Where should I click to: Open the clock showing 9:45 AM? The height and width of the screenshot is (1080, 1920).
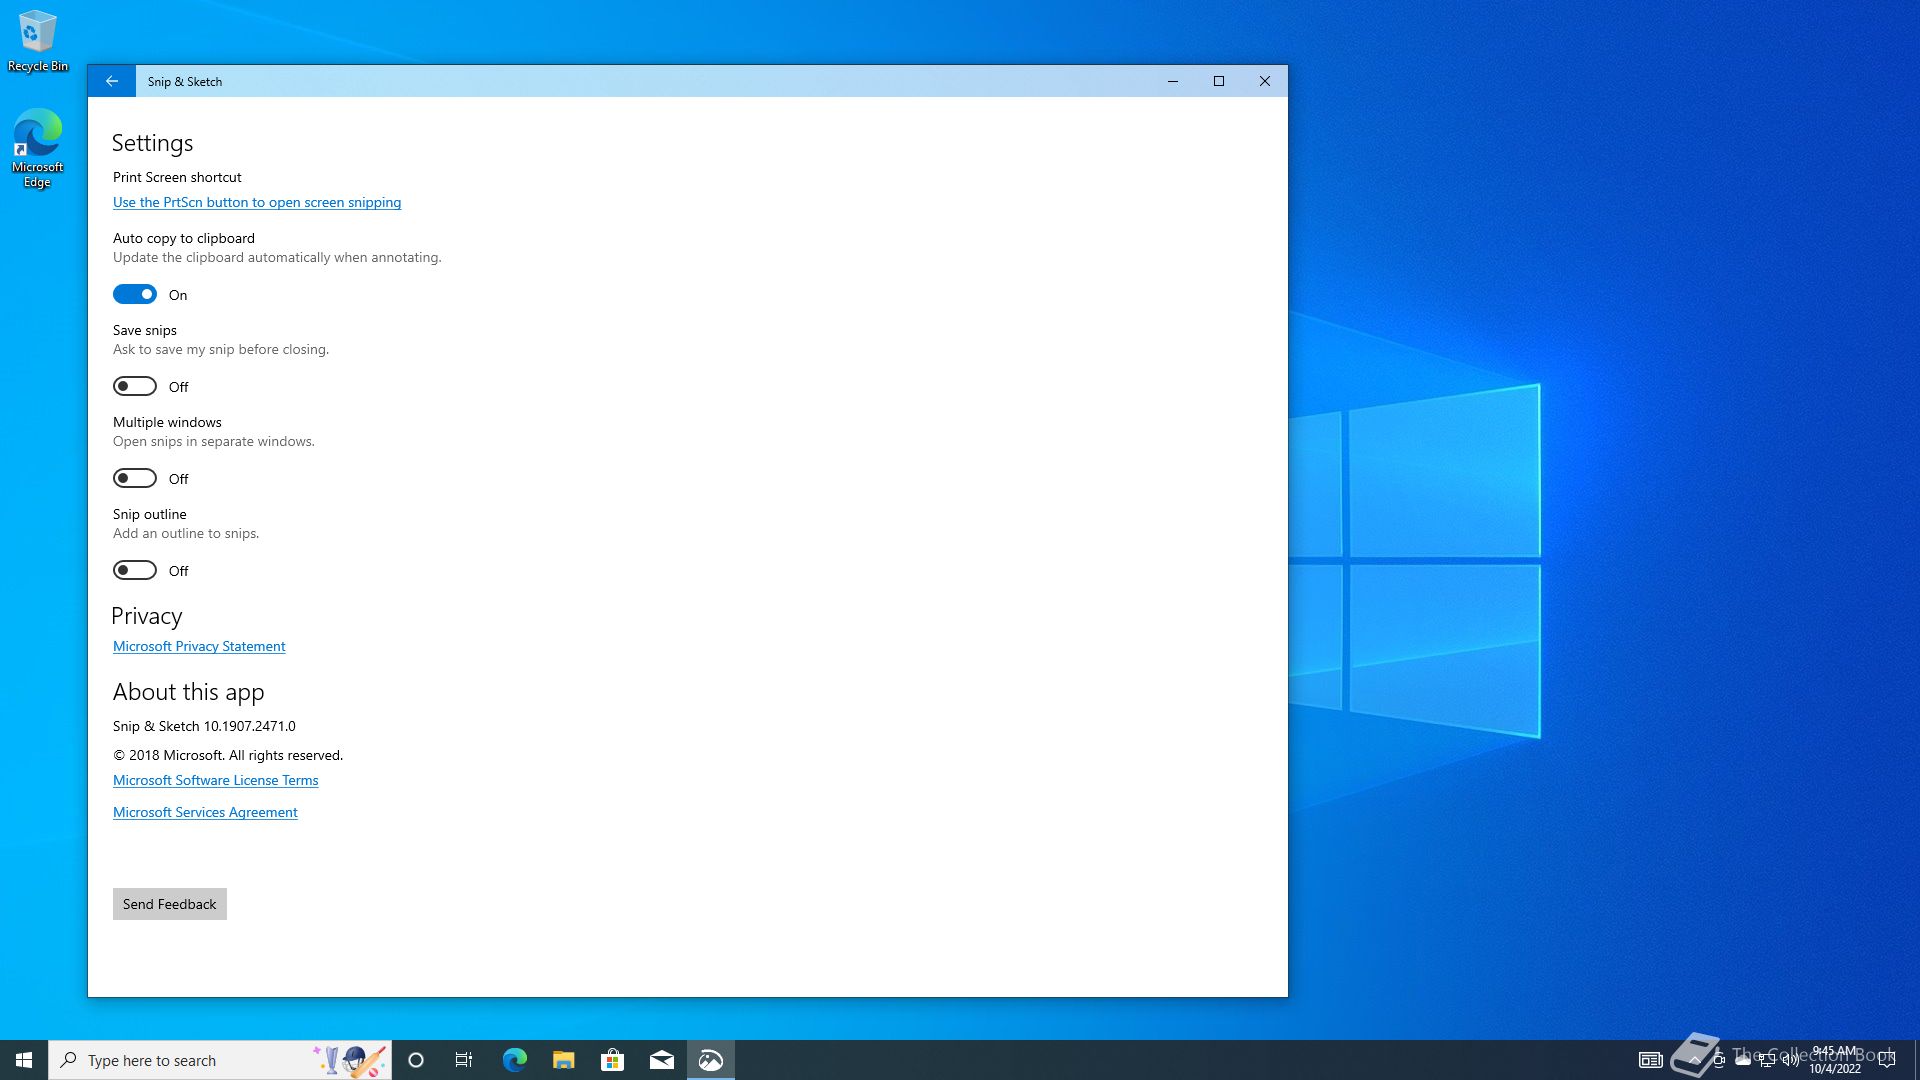pyautogui.click(x=1835, y=1060)
